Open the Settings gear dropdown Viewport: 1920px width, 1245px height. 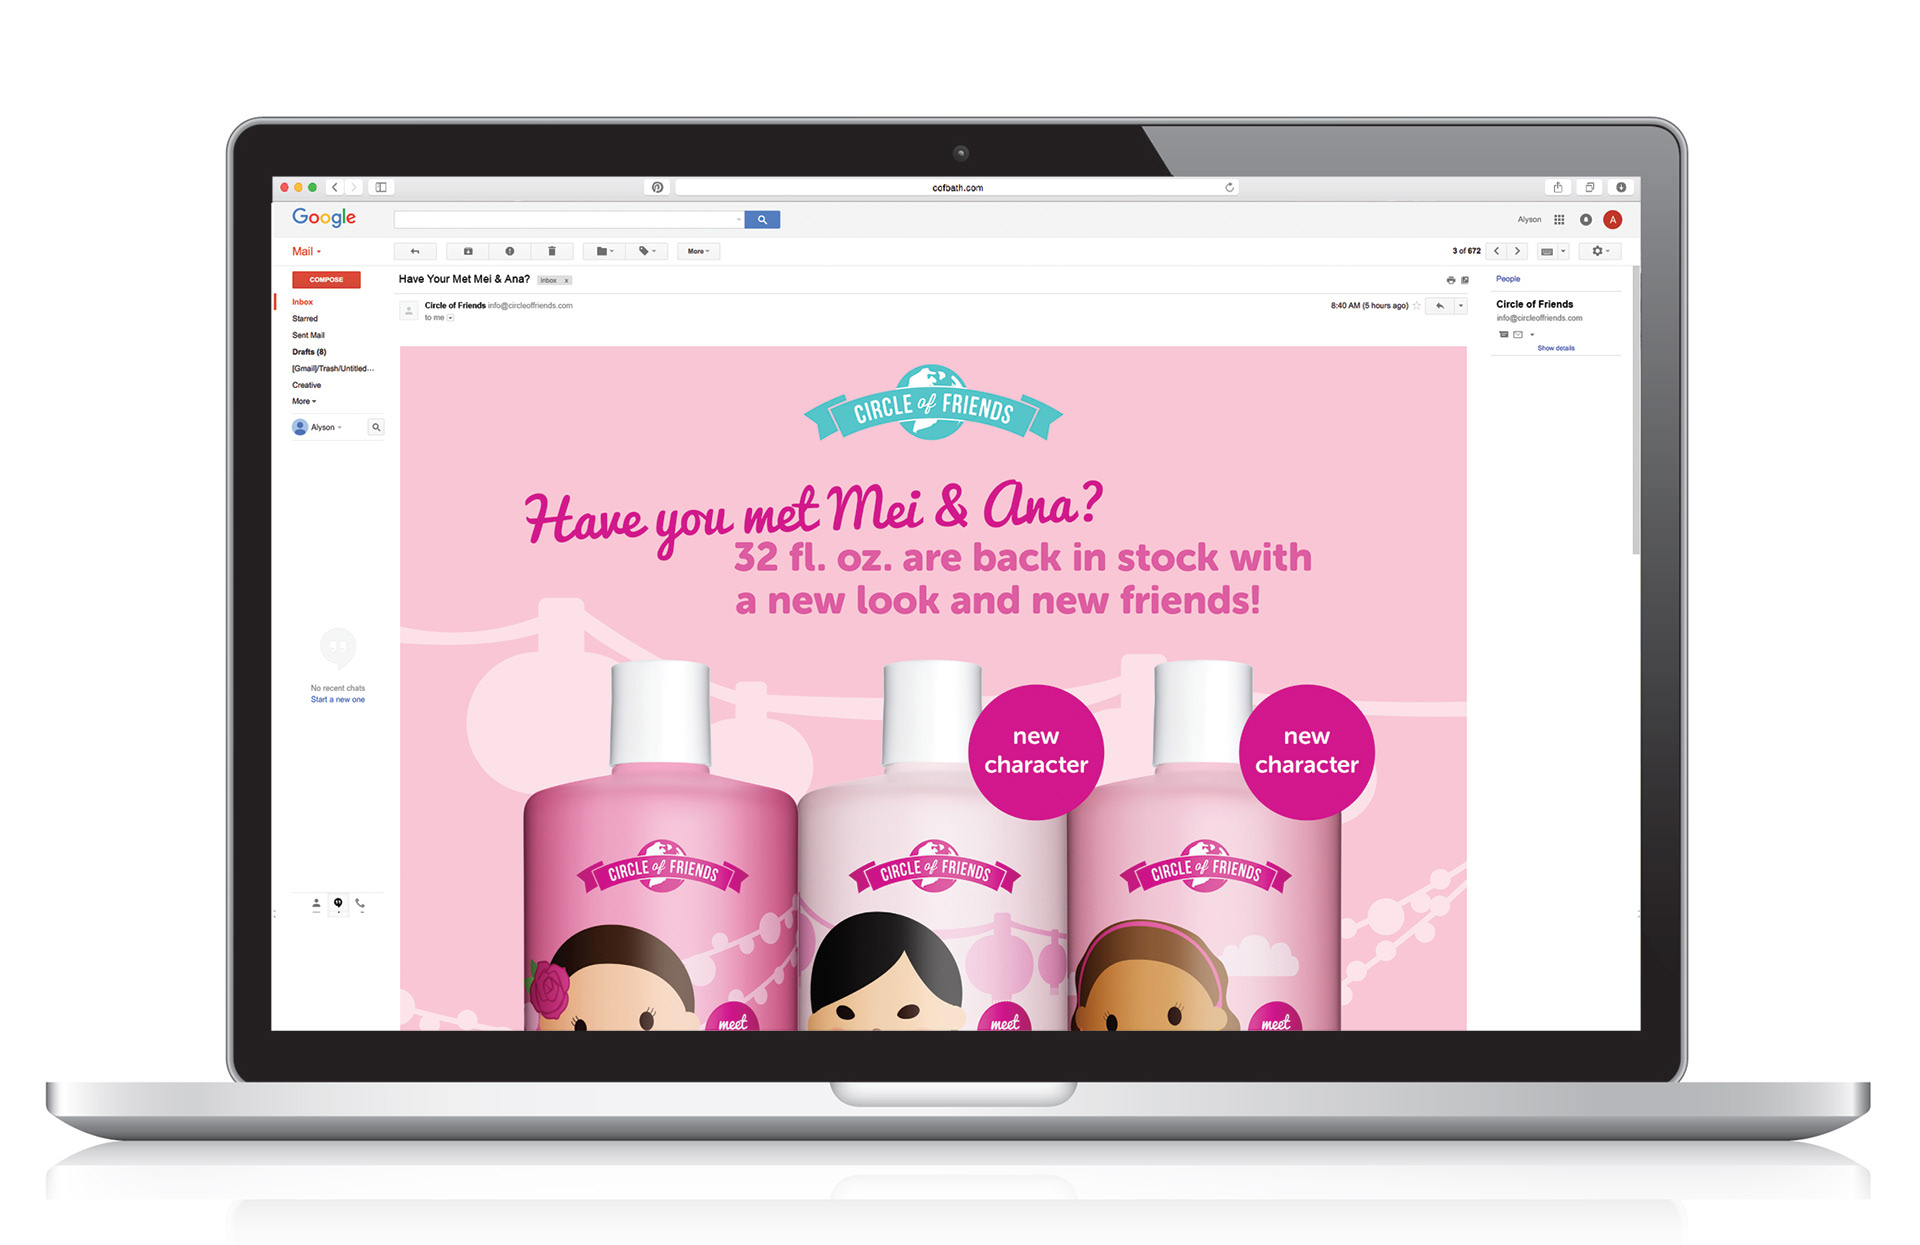[1601, 251]
